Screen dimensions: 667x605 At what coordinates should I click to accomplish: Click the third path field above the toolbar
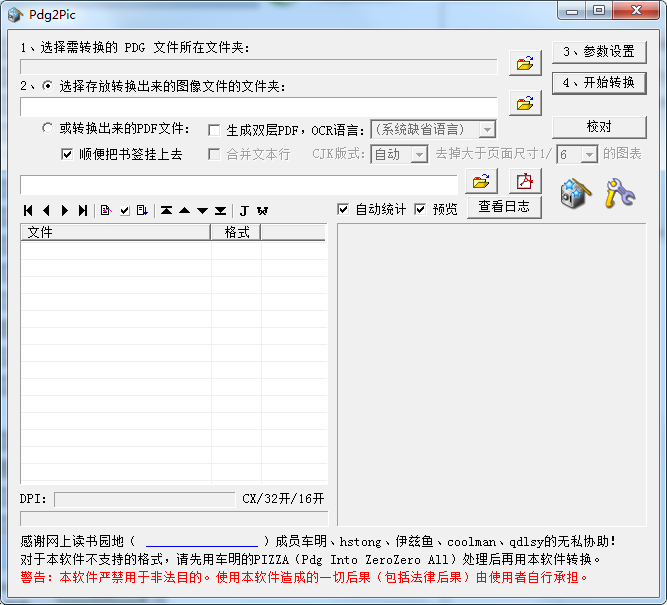(x=239, y=185)
